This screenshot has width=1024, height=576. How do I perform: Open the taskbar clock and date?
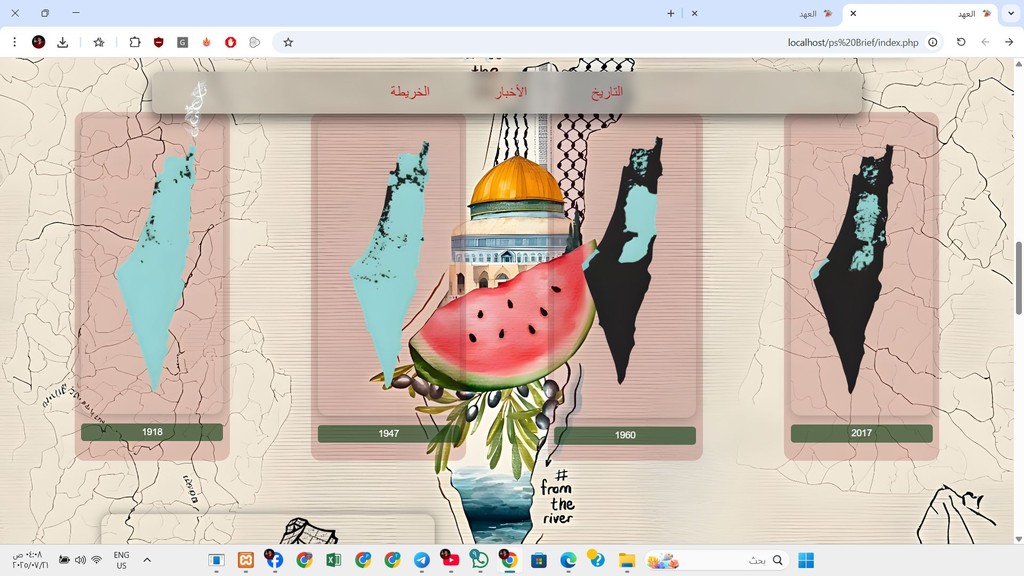pyautogui.click(x=29, y=560)
